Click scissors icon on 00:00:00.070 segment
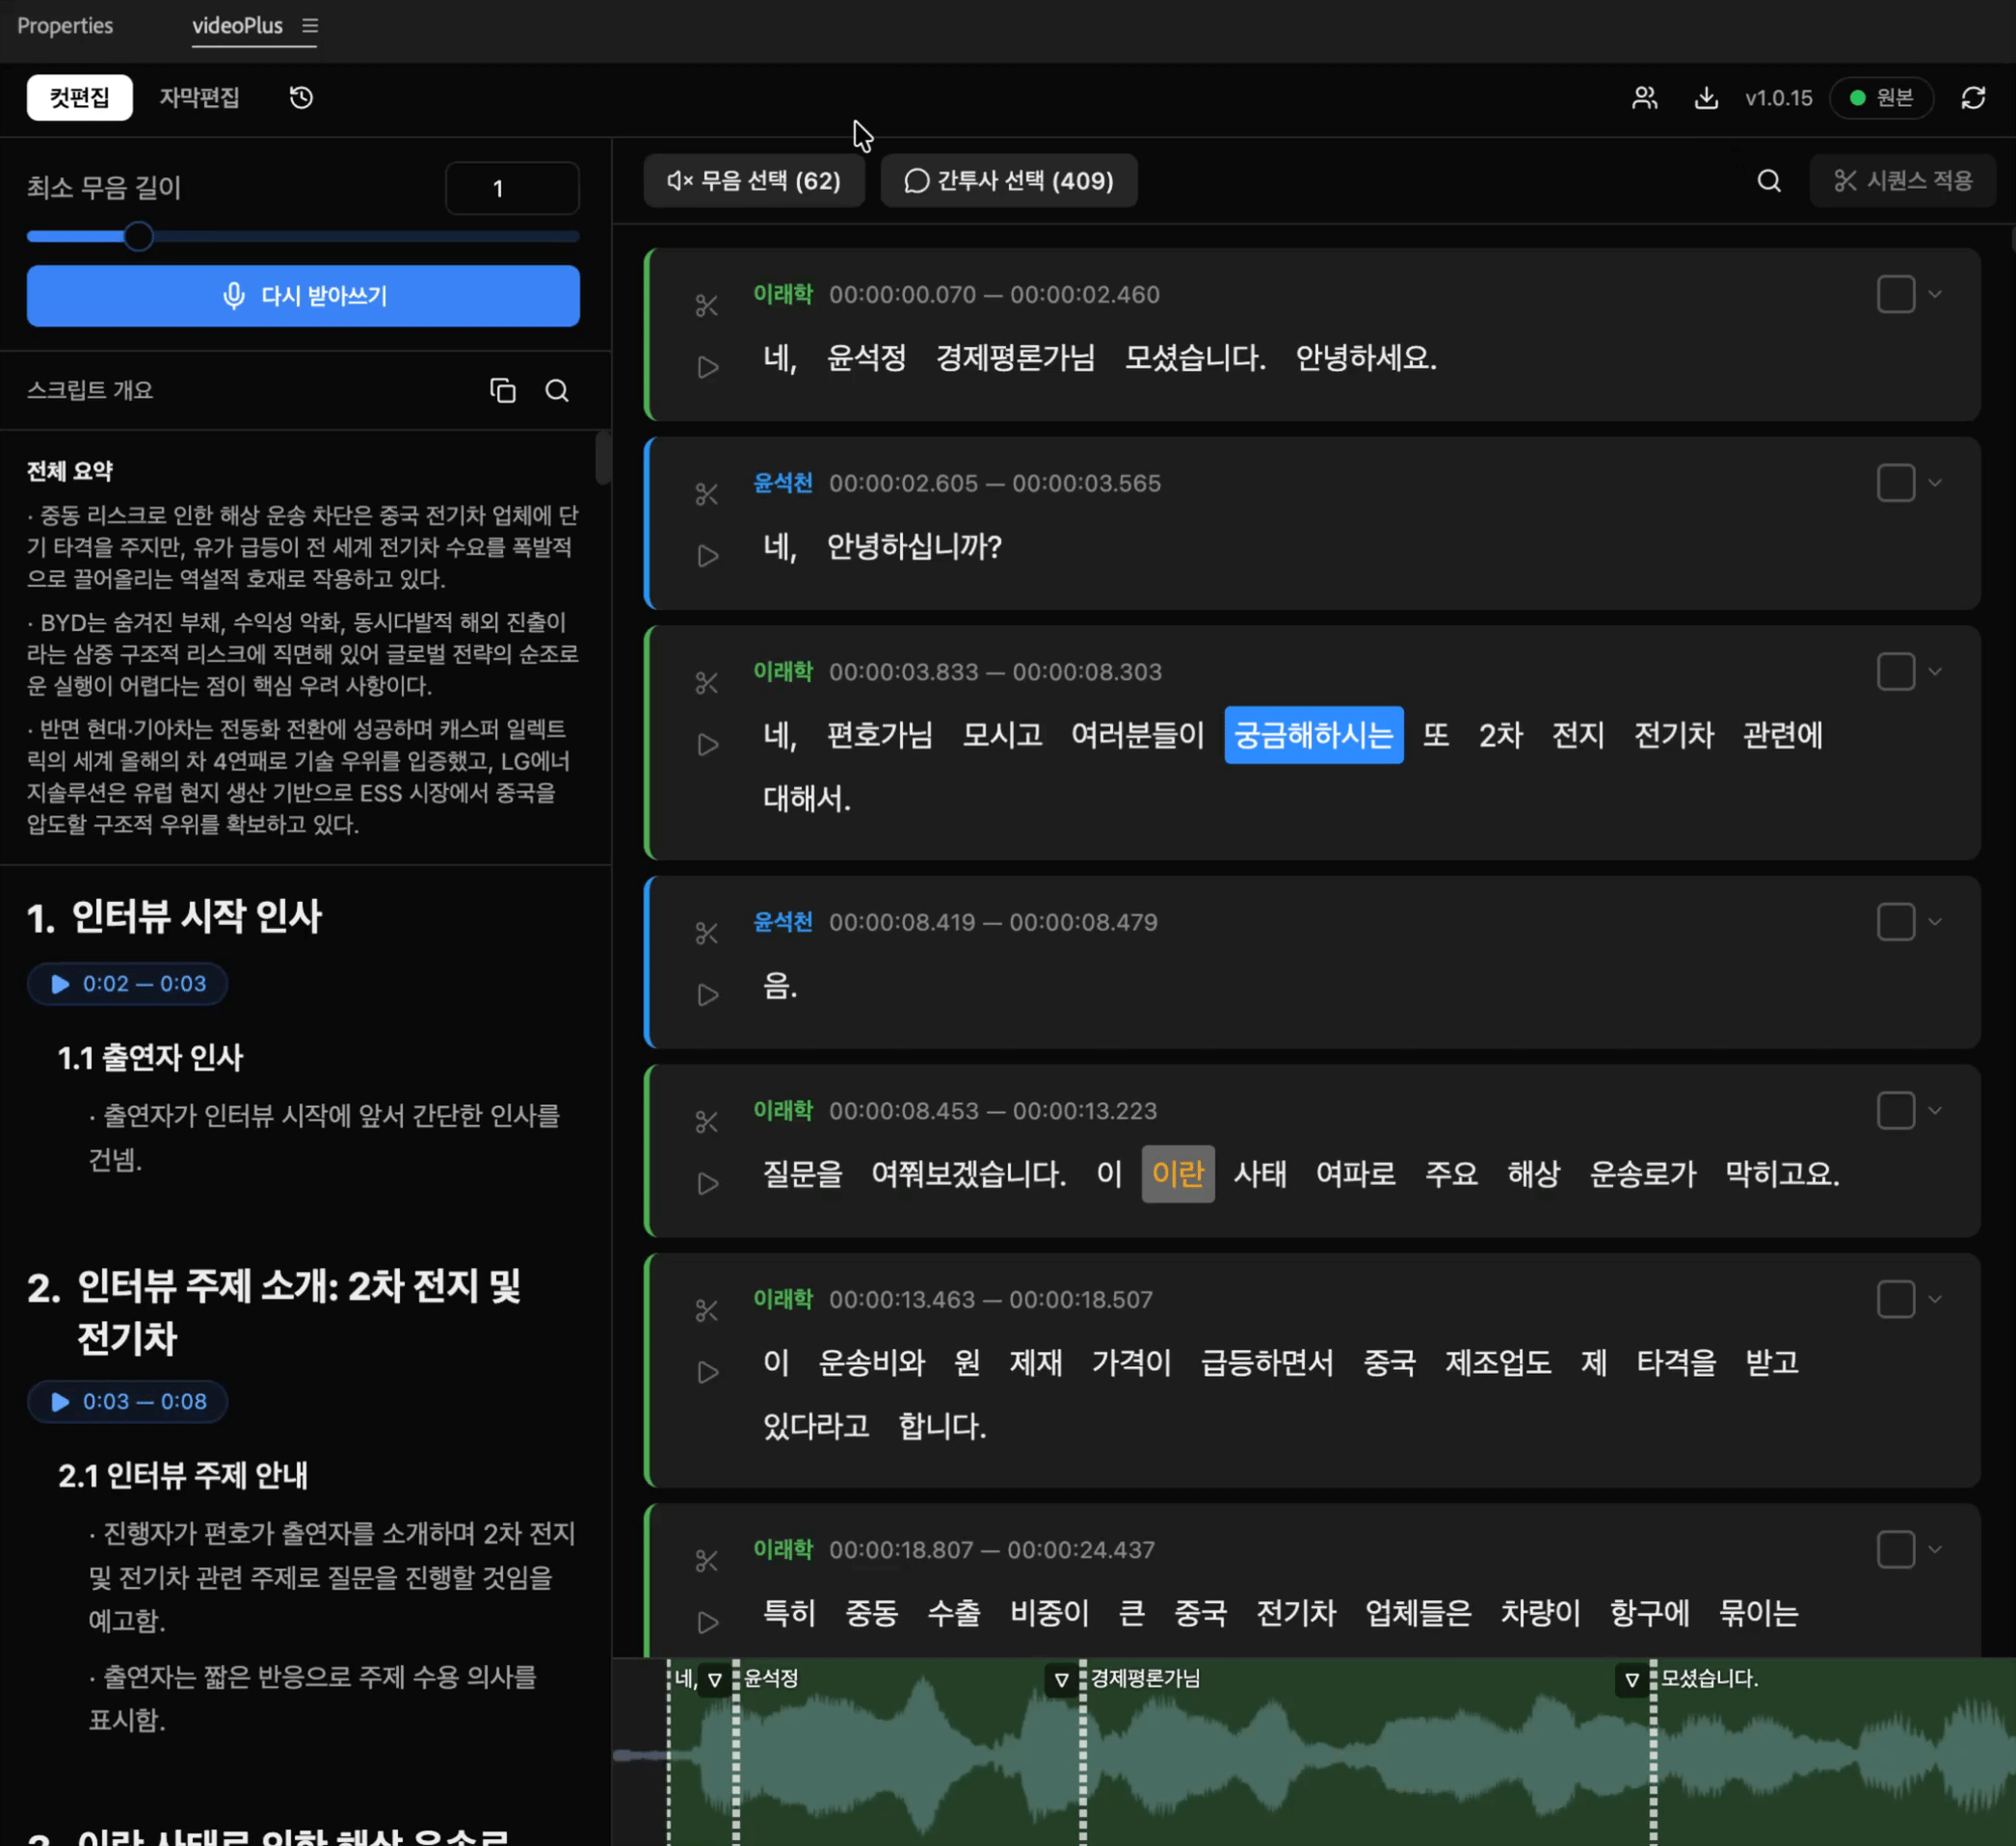The height and width of the screenshot is (1846, 2016). (x=707, y=305)
